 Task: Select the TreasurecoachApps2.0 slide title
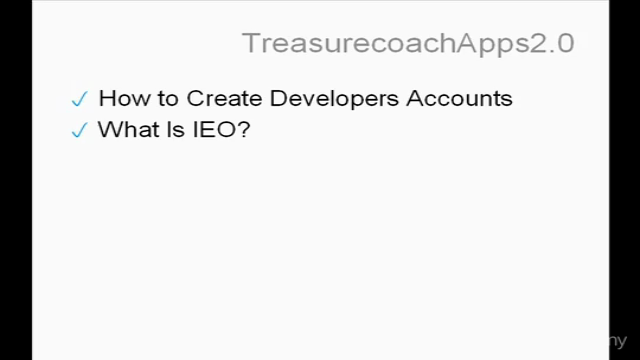(408, 44)
